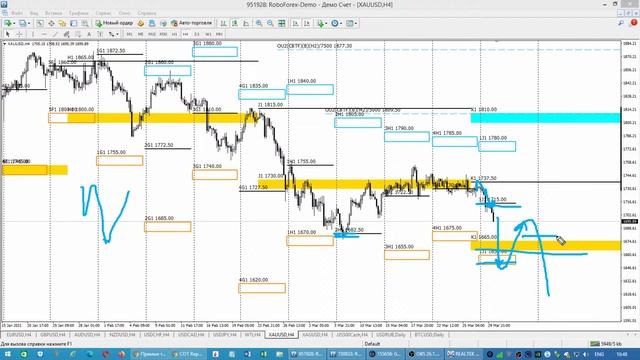Viewport: 640px width, 360px height.
Task: Open the Вставка menu
Action: click(x=53, y=13)
